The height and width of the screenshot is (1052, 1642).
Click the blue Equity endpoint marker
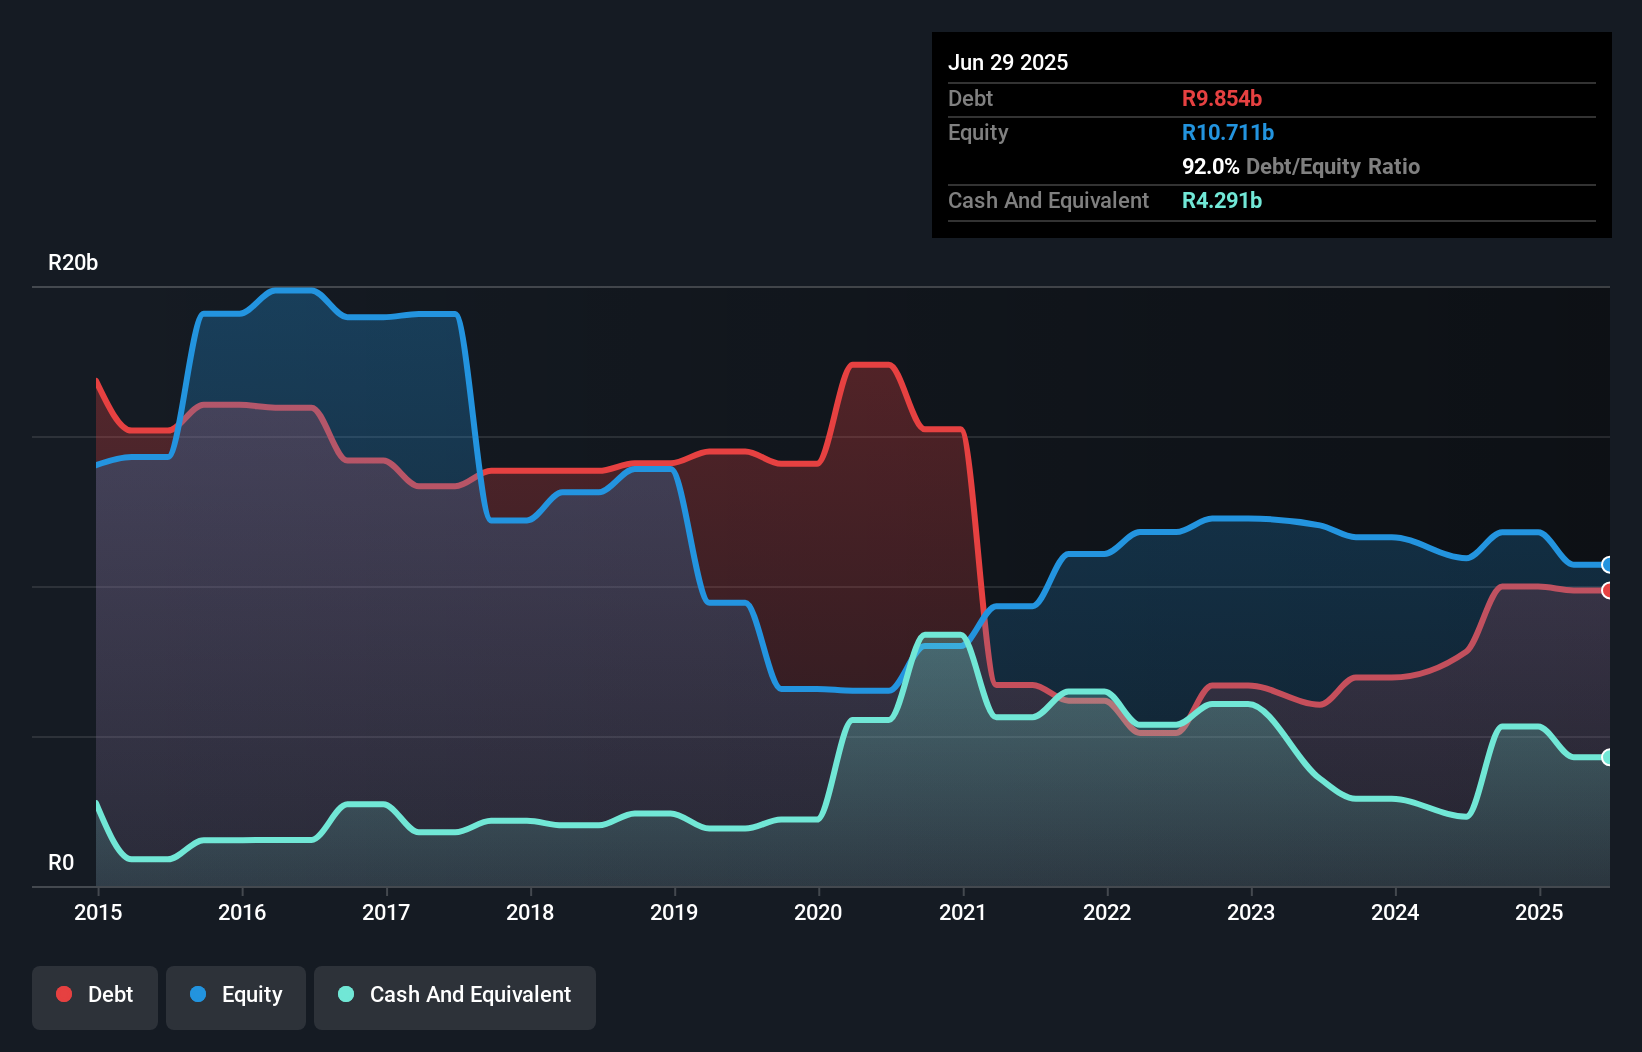(1608, 565)
